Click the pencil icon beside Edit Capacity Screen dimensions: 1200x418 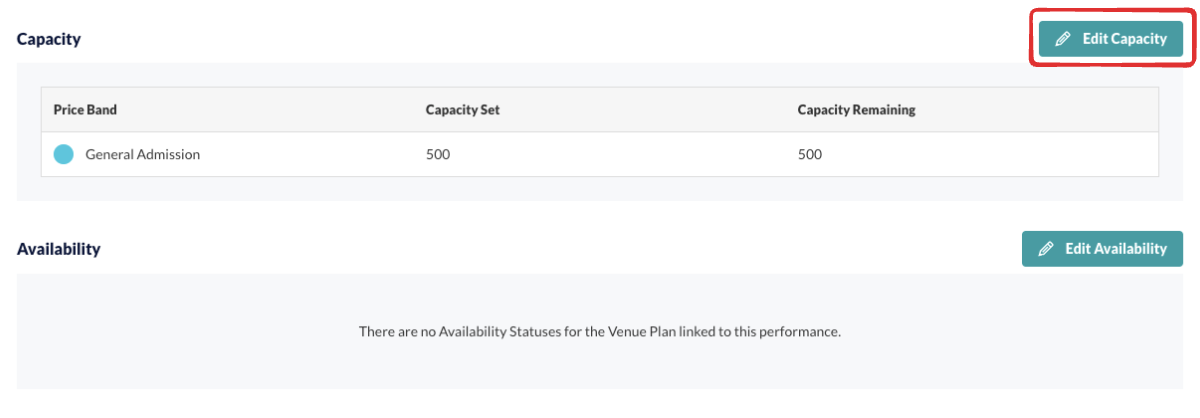point(1063,39)
